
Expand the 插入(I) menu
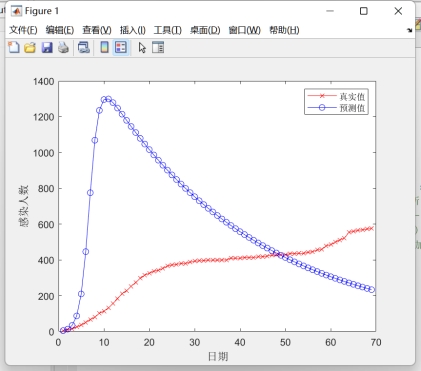point(133,30)
